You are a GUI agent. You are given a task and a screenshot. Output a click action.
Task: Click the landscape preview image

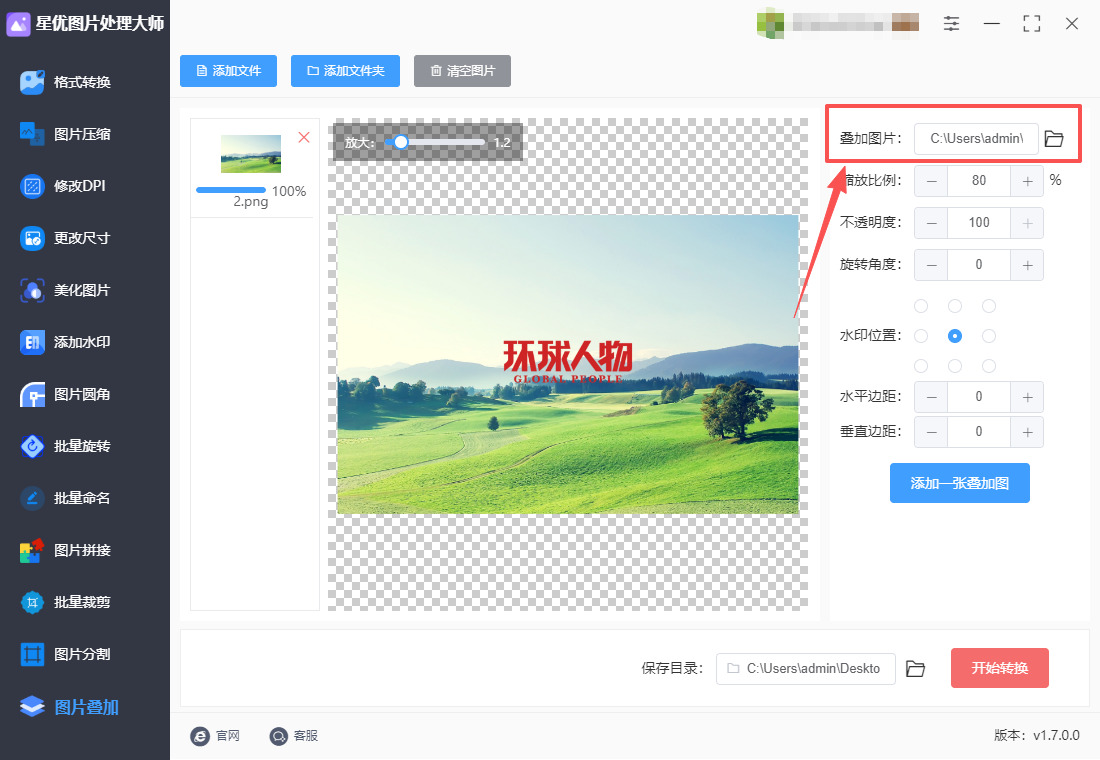click(x=568, y=364)
